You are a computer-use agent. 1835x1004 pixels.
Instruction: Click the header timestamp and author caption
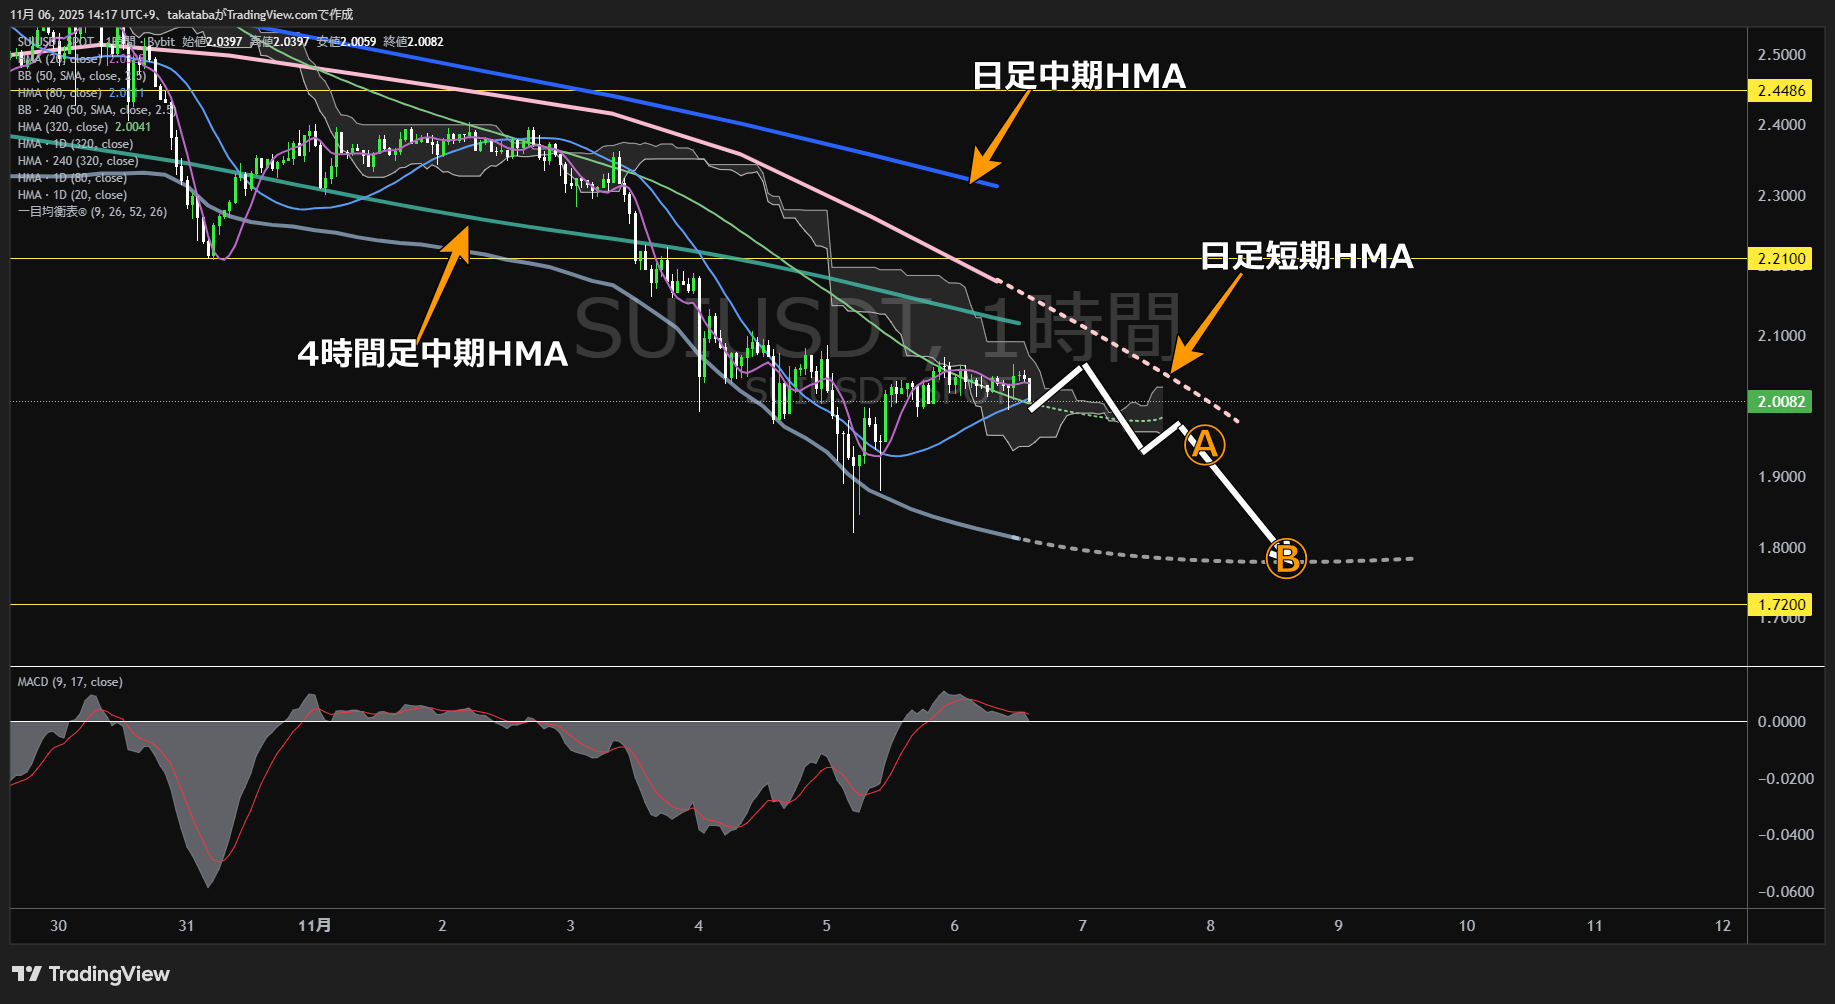pyautogui.click(x=181, y=15)
